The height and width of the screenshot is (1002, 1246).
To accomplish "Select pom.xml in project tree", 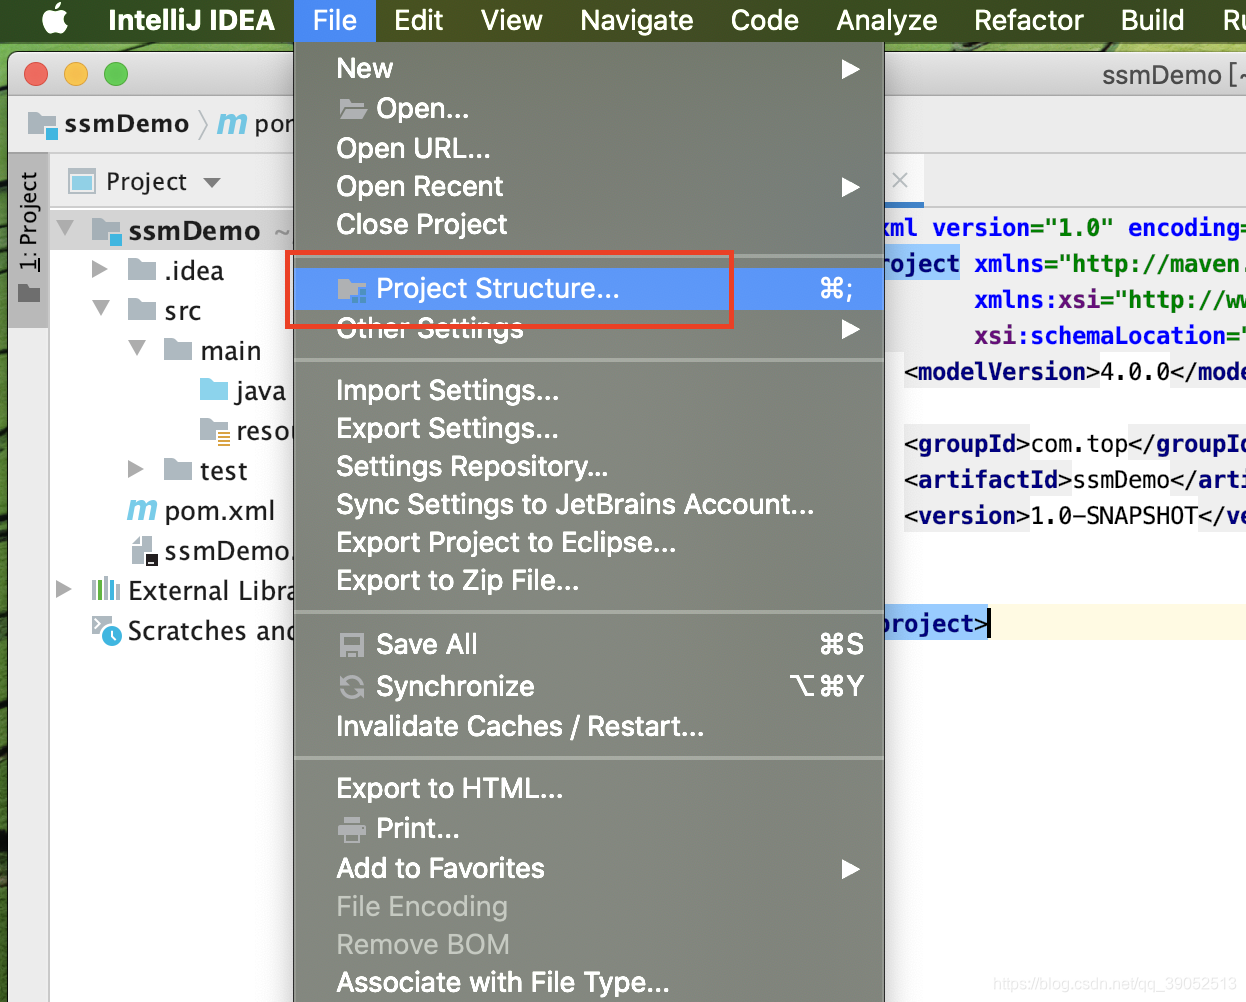I will click(201, 510).
